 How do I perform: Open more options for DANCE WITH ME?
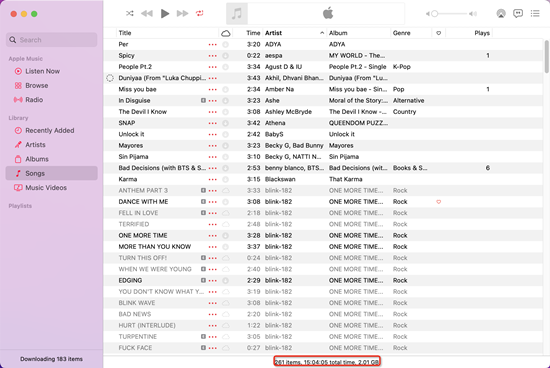(213, 202)
